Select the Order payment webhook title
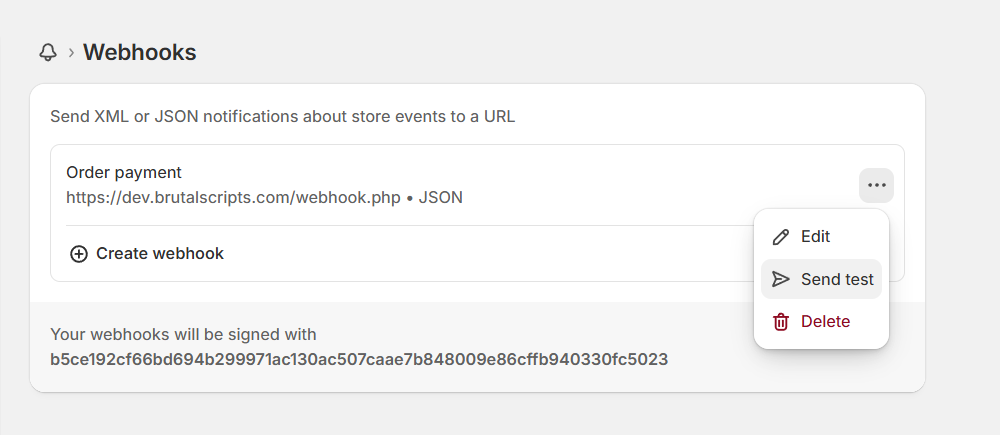The image size is (1000, 435). click(x=124, y=173)
